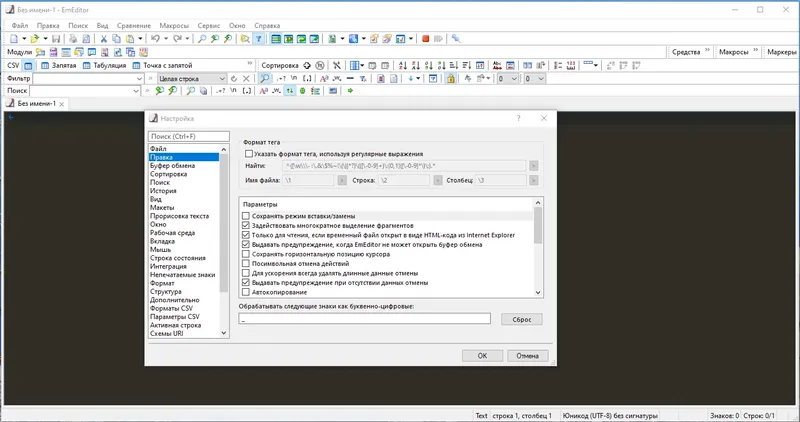Uncheck 'Выдавать предупреждение, когда EmEditor не может открыть буфер обмена'

pos(245,244)
